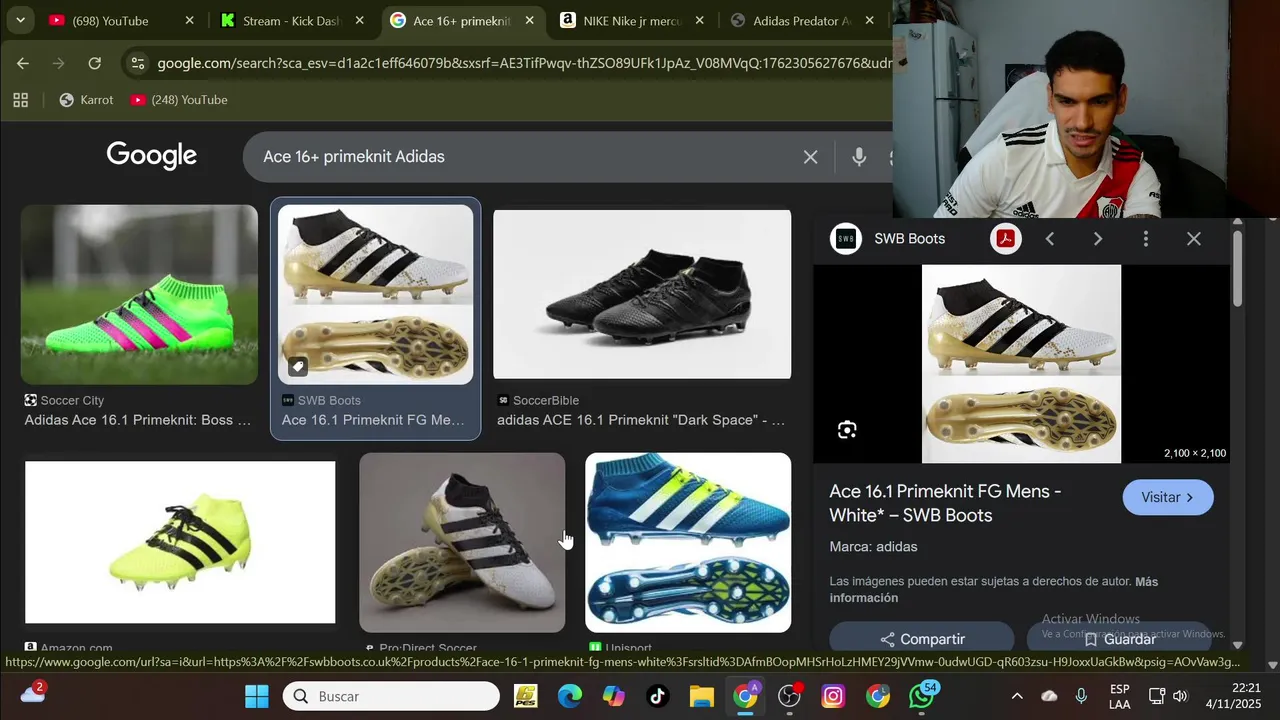Open the Ace 16.1 Primeknit FG Me... SWB title
This screenshot has width=1280, height=720.
click(373, 420)
